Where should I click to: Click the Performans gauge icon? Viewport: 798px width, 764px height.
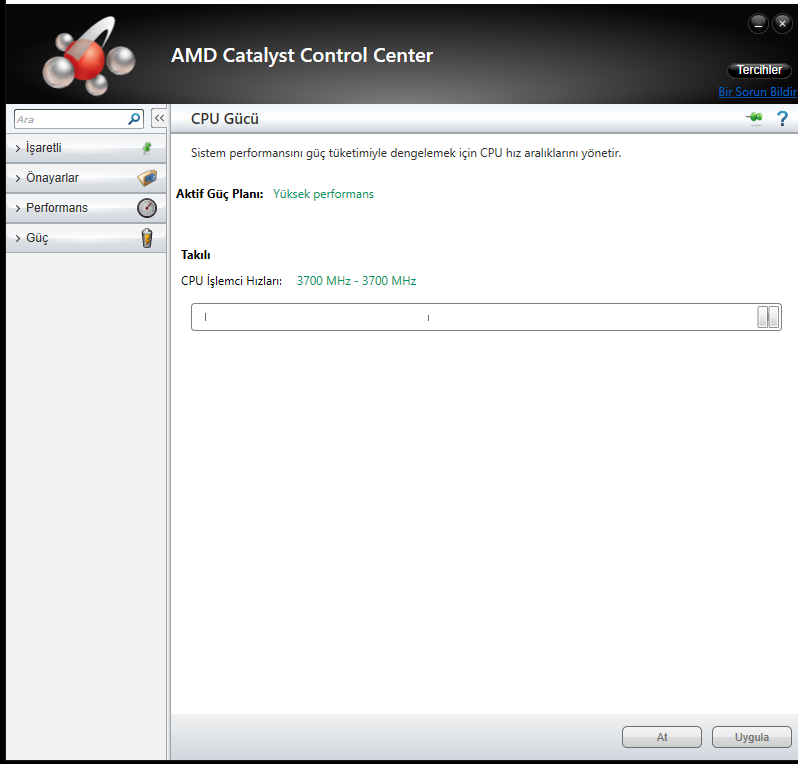(147, 208)
